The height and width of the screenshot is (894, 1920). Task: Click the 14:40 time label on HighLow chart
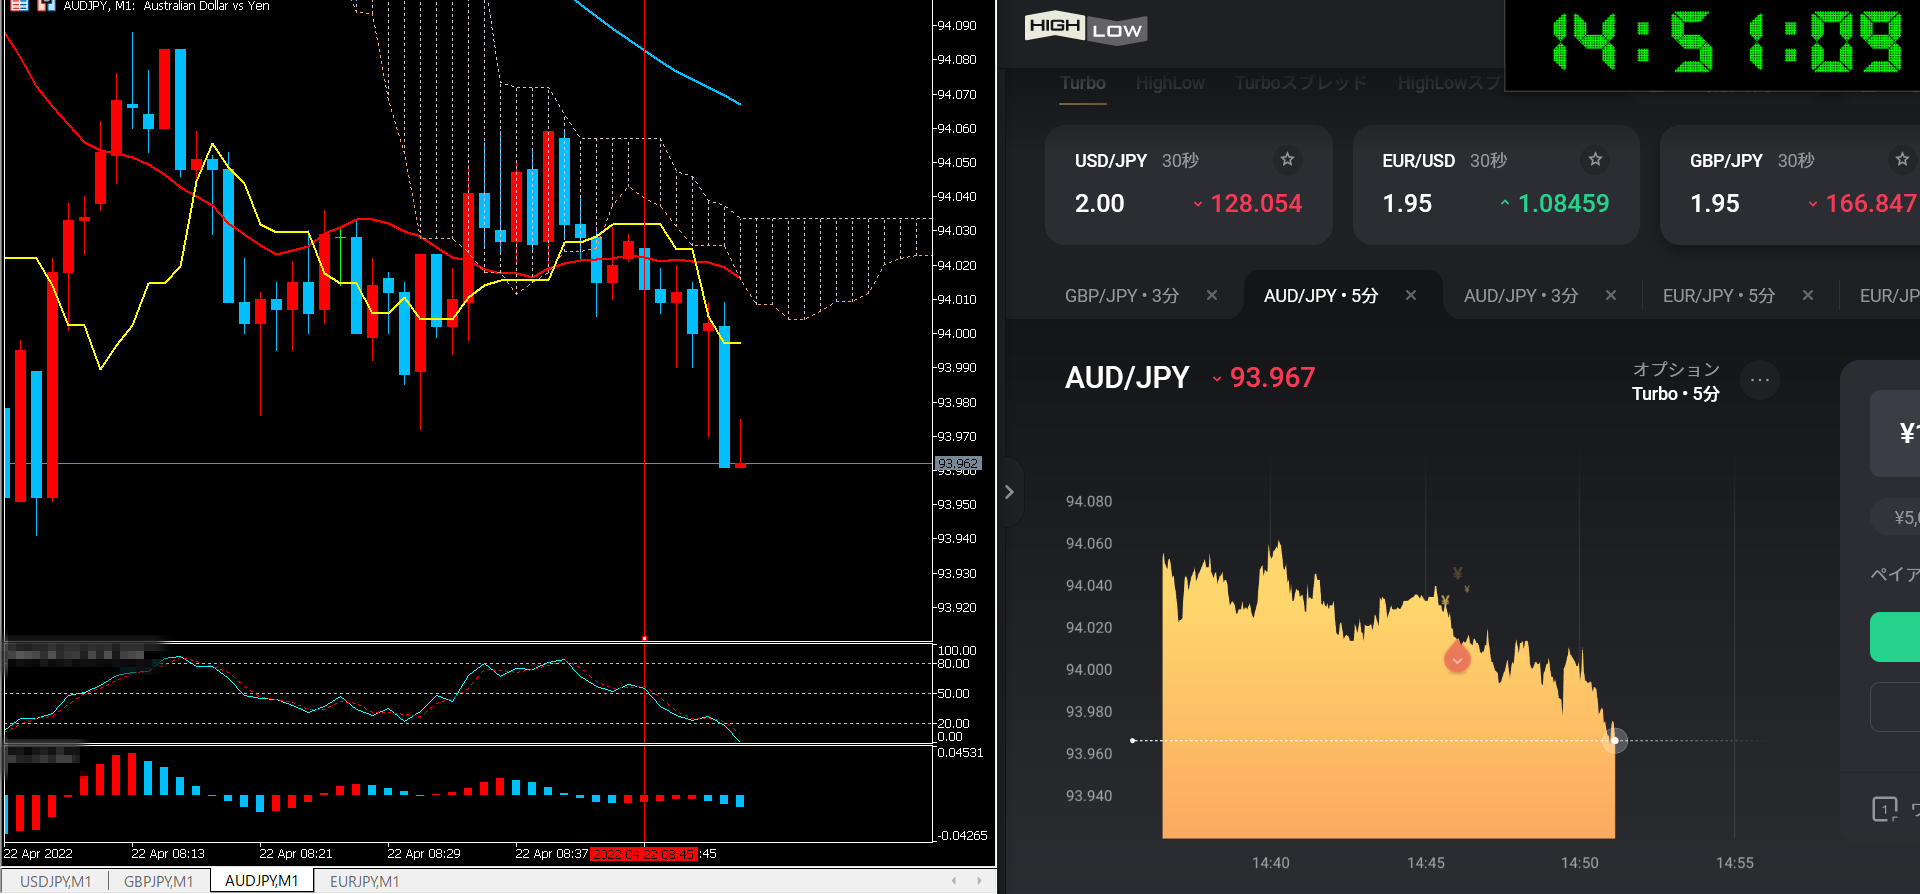[x=1271, y=863]
